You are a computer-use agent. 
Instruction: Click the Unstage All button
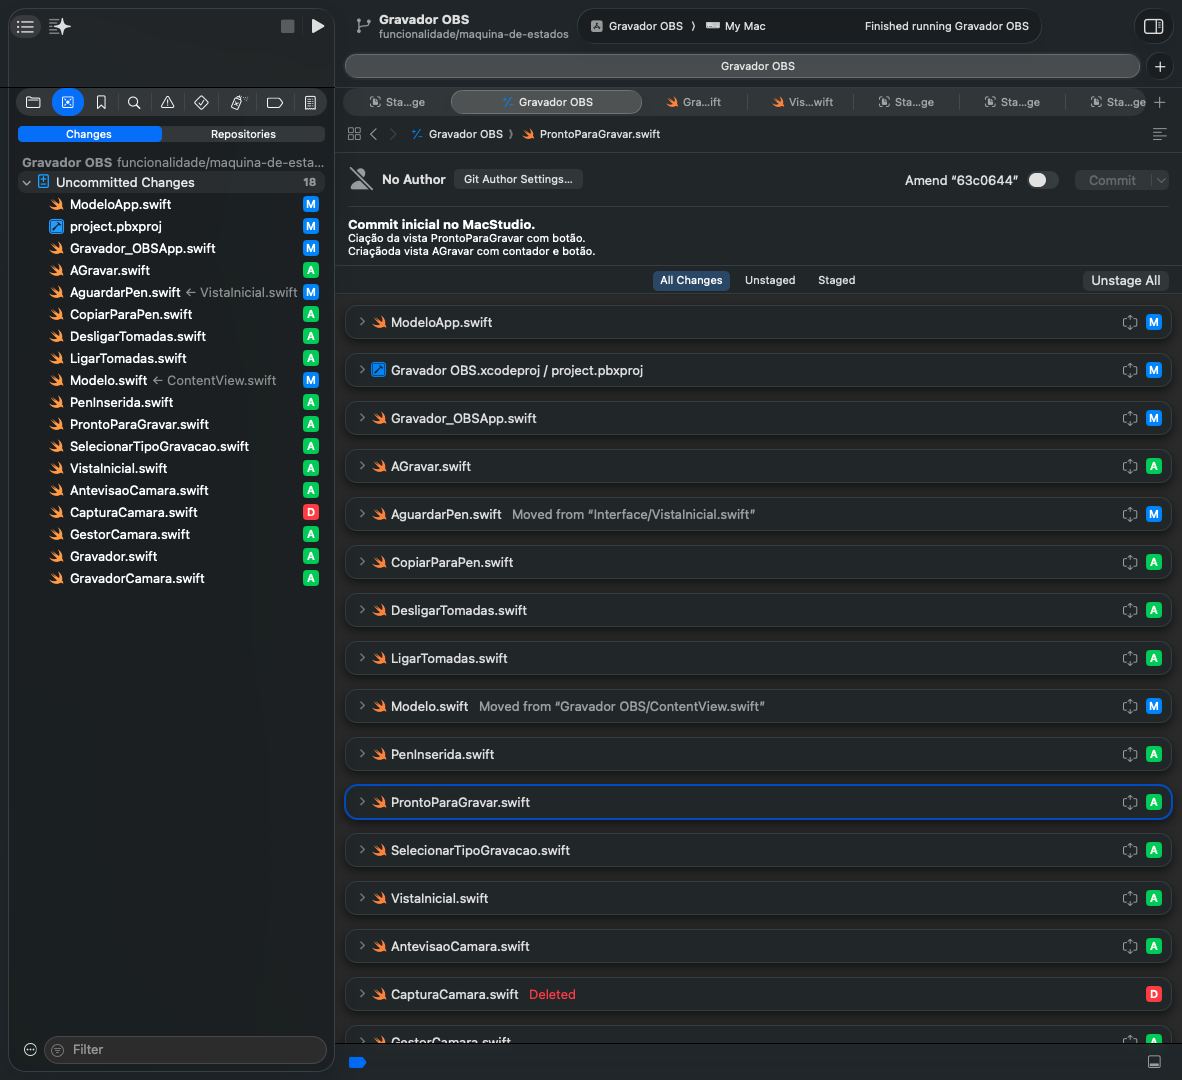[1125, 280]
